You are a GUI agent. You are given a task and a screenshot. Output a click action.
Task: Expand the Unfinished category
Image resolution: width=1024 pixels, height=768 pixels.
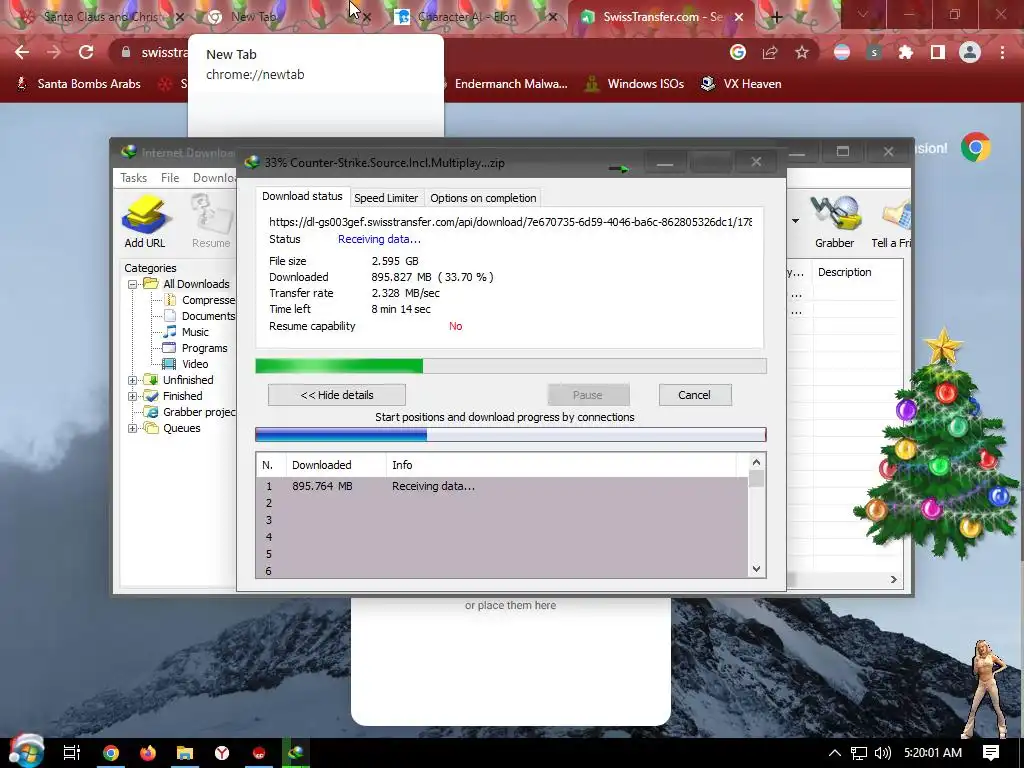[x=133, y=380]
